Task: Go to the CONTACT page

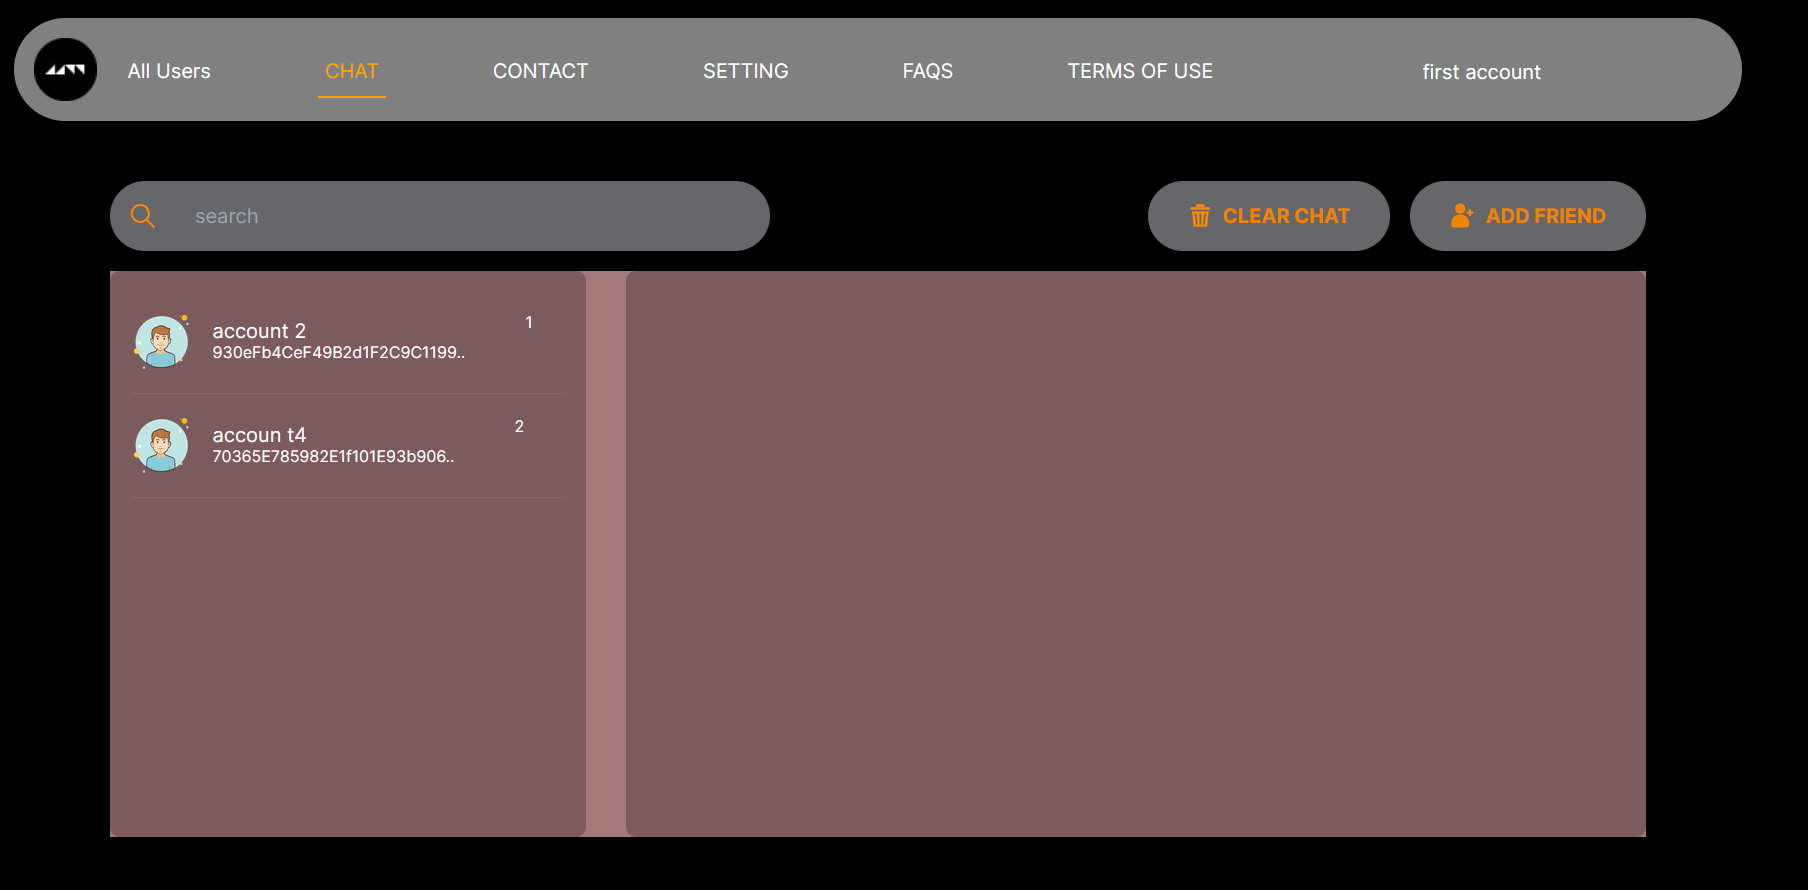Action: [540, 71]
